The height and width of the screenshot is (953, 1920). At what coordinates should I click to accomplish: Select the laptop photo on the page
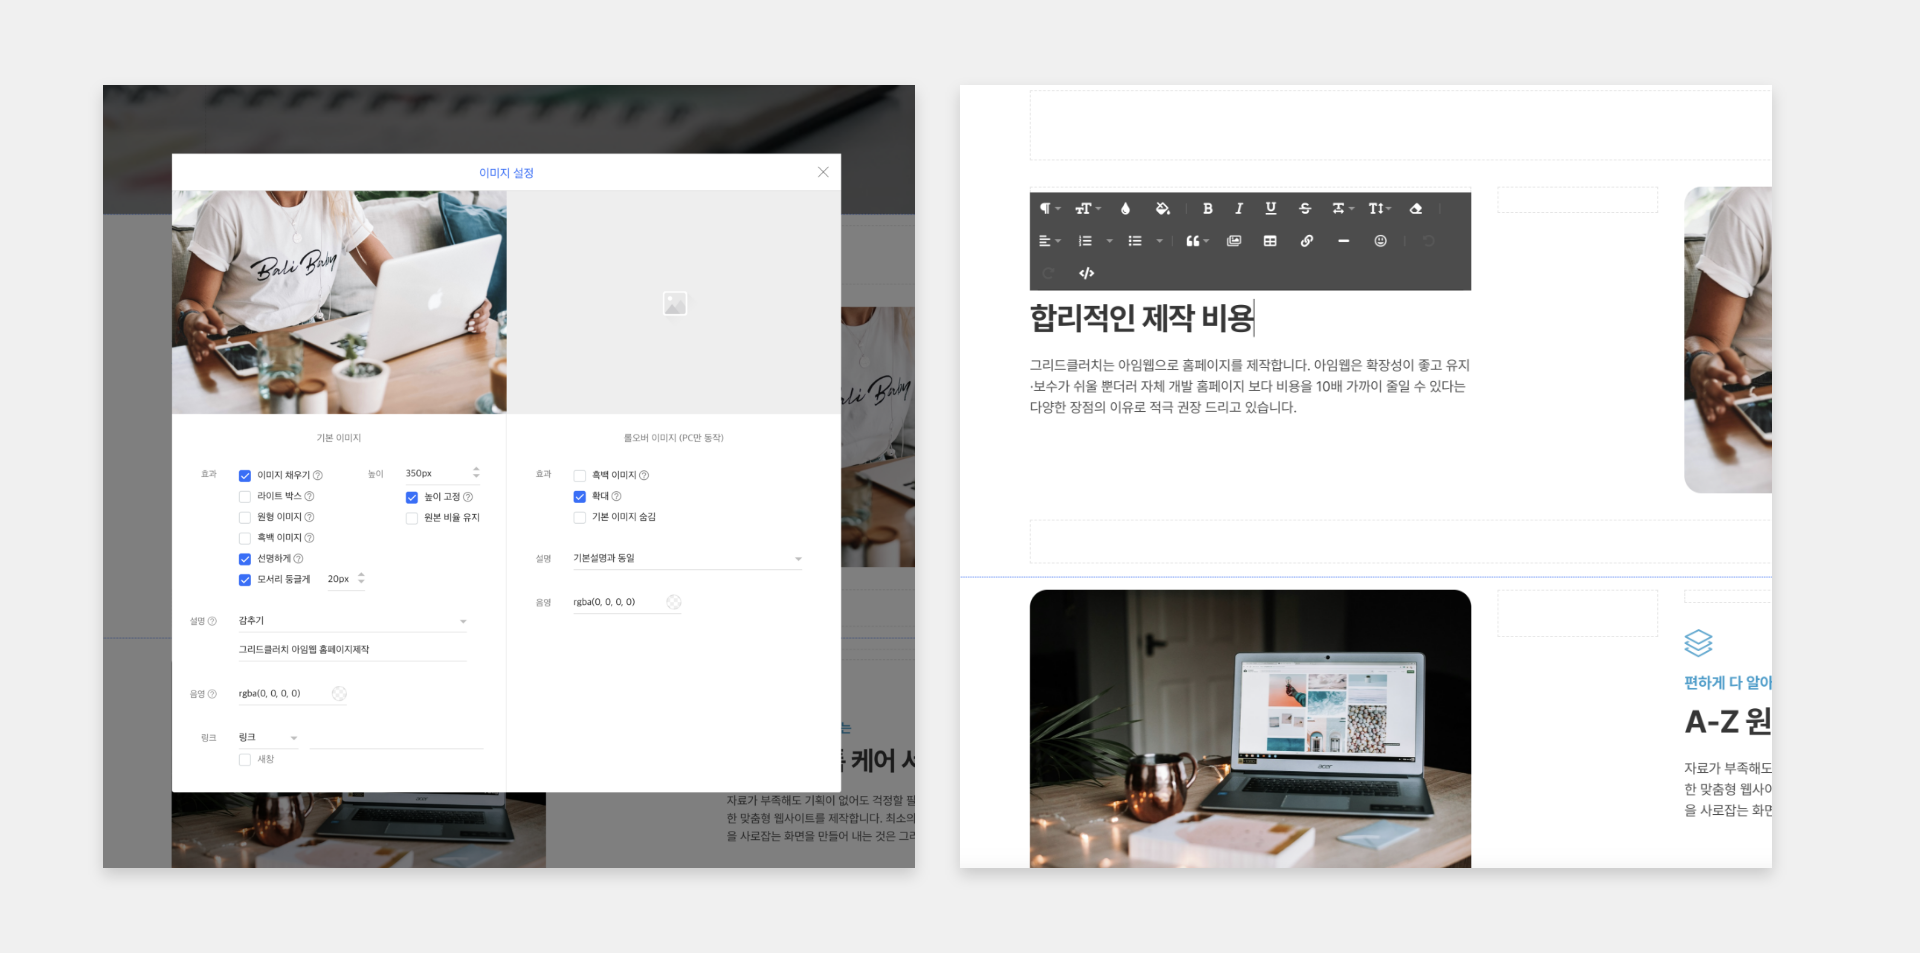tap(1250, 729)
